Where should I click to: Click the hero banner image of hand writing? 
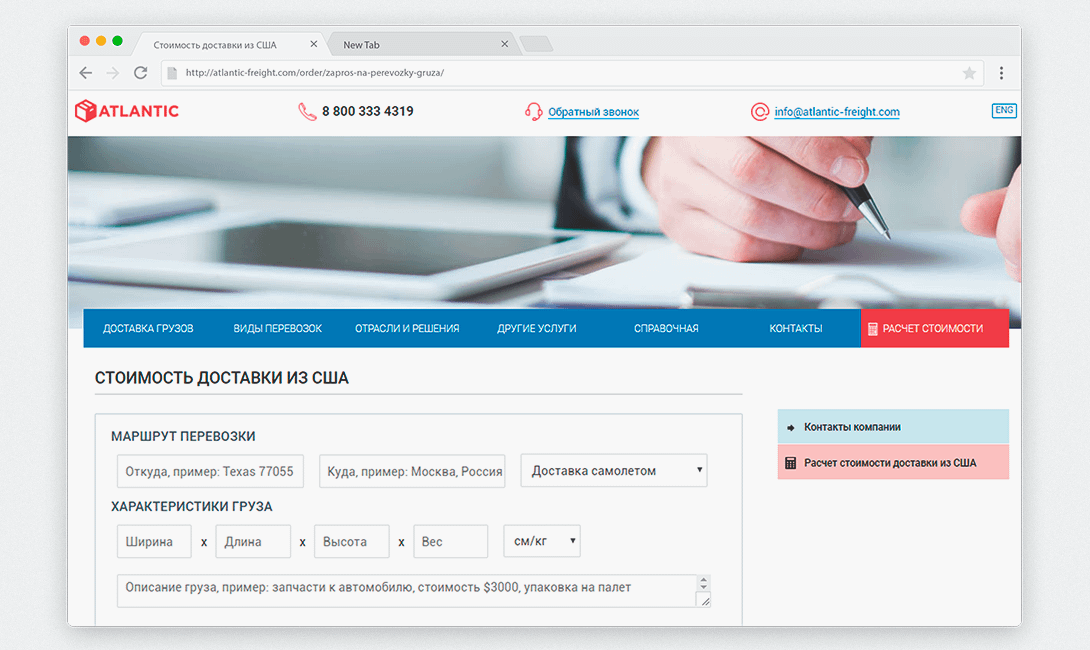(x=544, y=222)
